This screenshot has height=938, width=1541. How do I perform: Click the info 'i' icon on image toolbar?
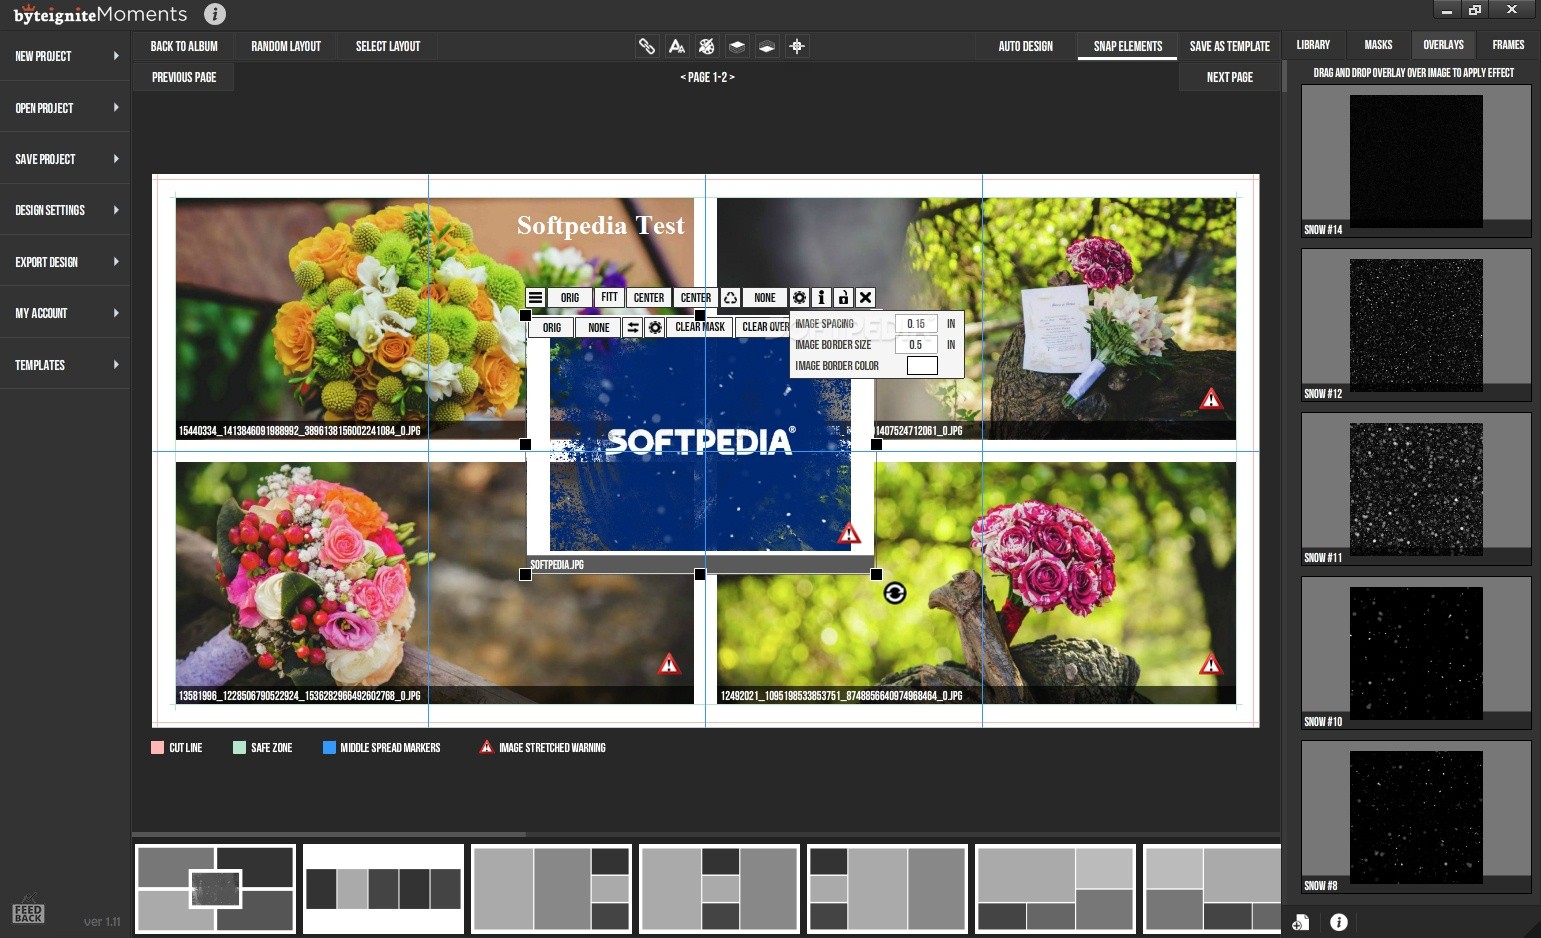[x=821, y=298]
